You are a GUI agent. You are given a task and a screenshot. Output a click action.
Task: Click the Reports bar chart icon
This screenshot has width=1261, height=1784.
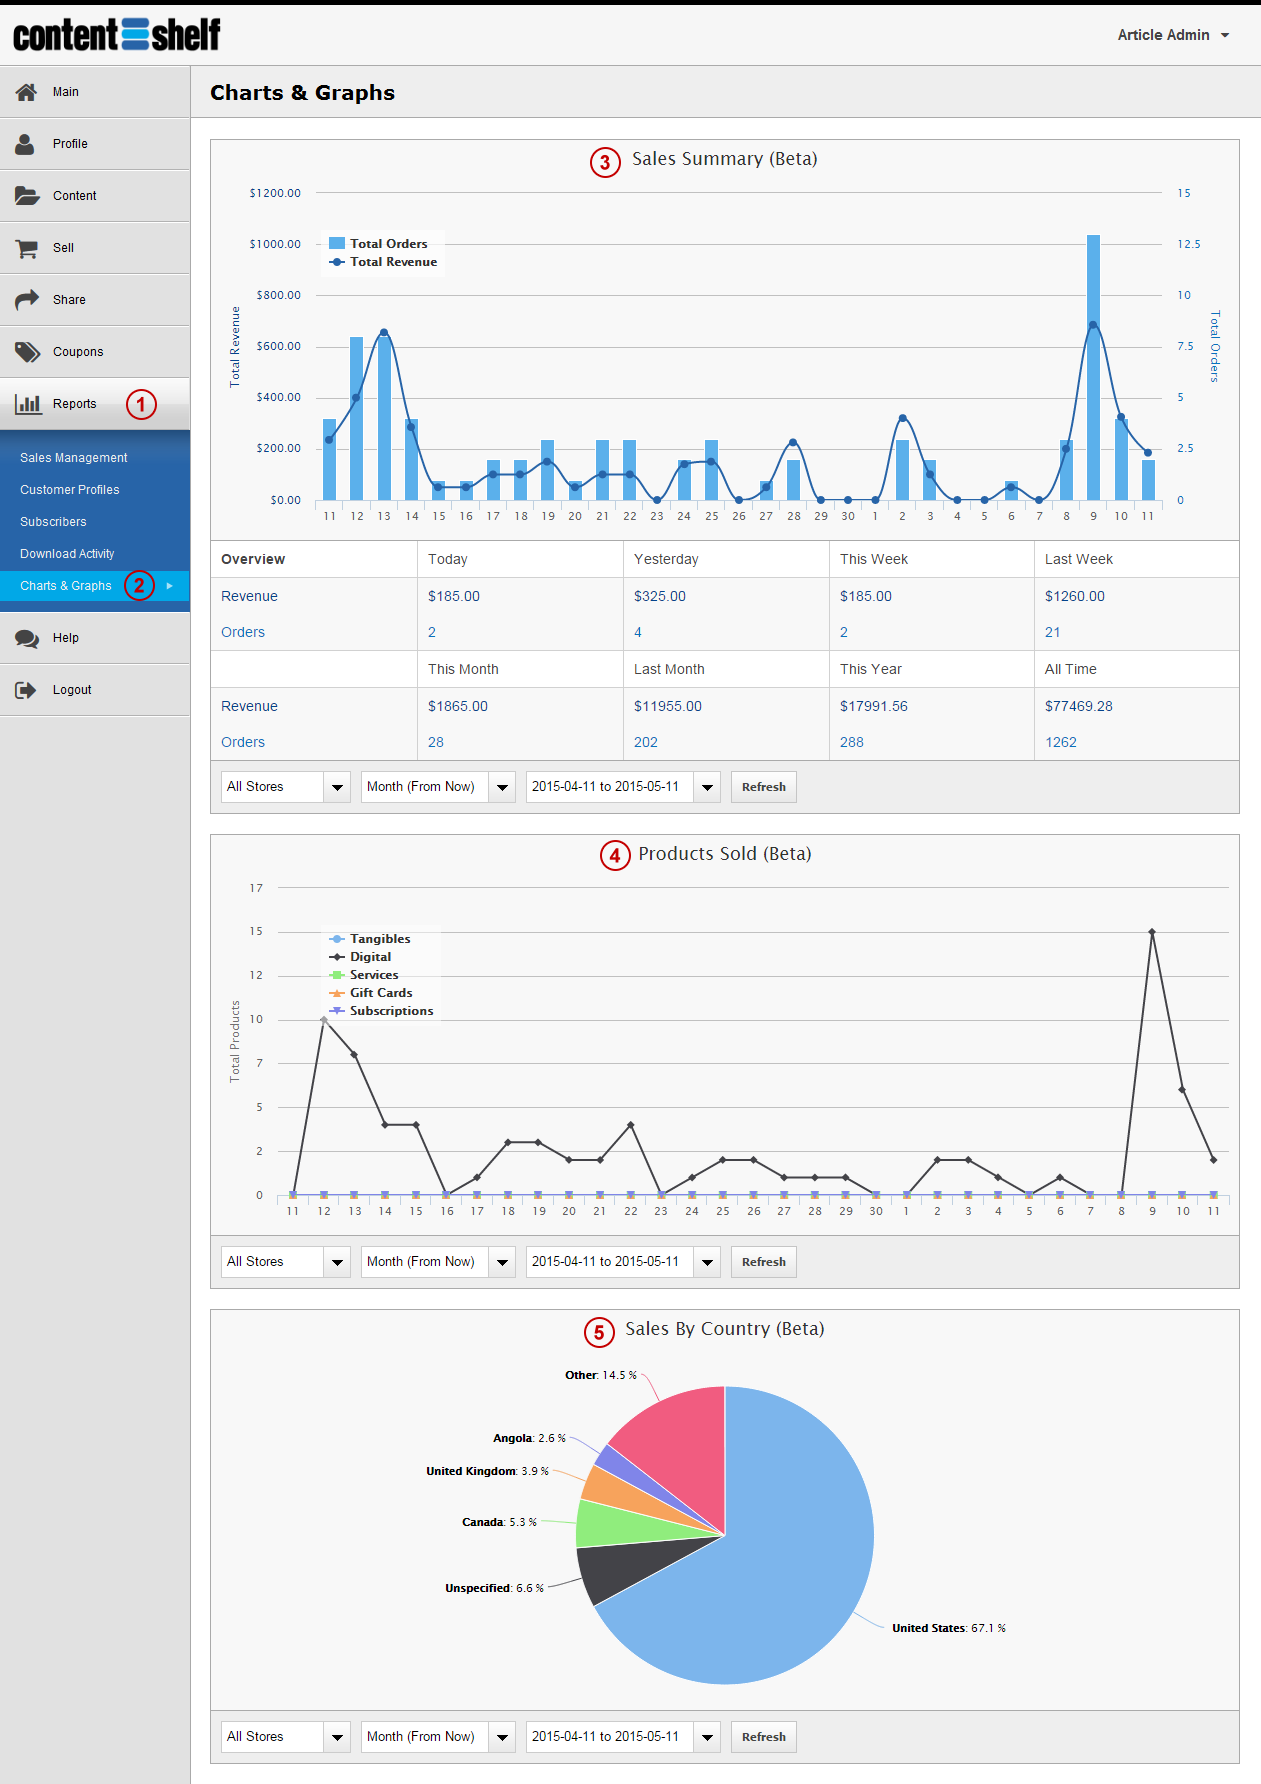28,404
